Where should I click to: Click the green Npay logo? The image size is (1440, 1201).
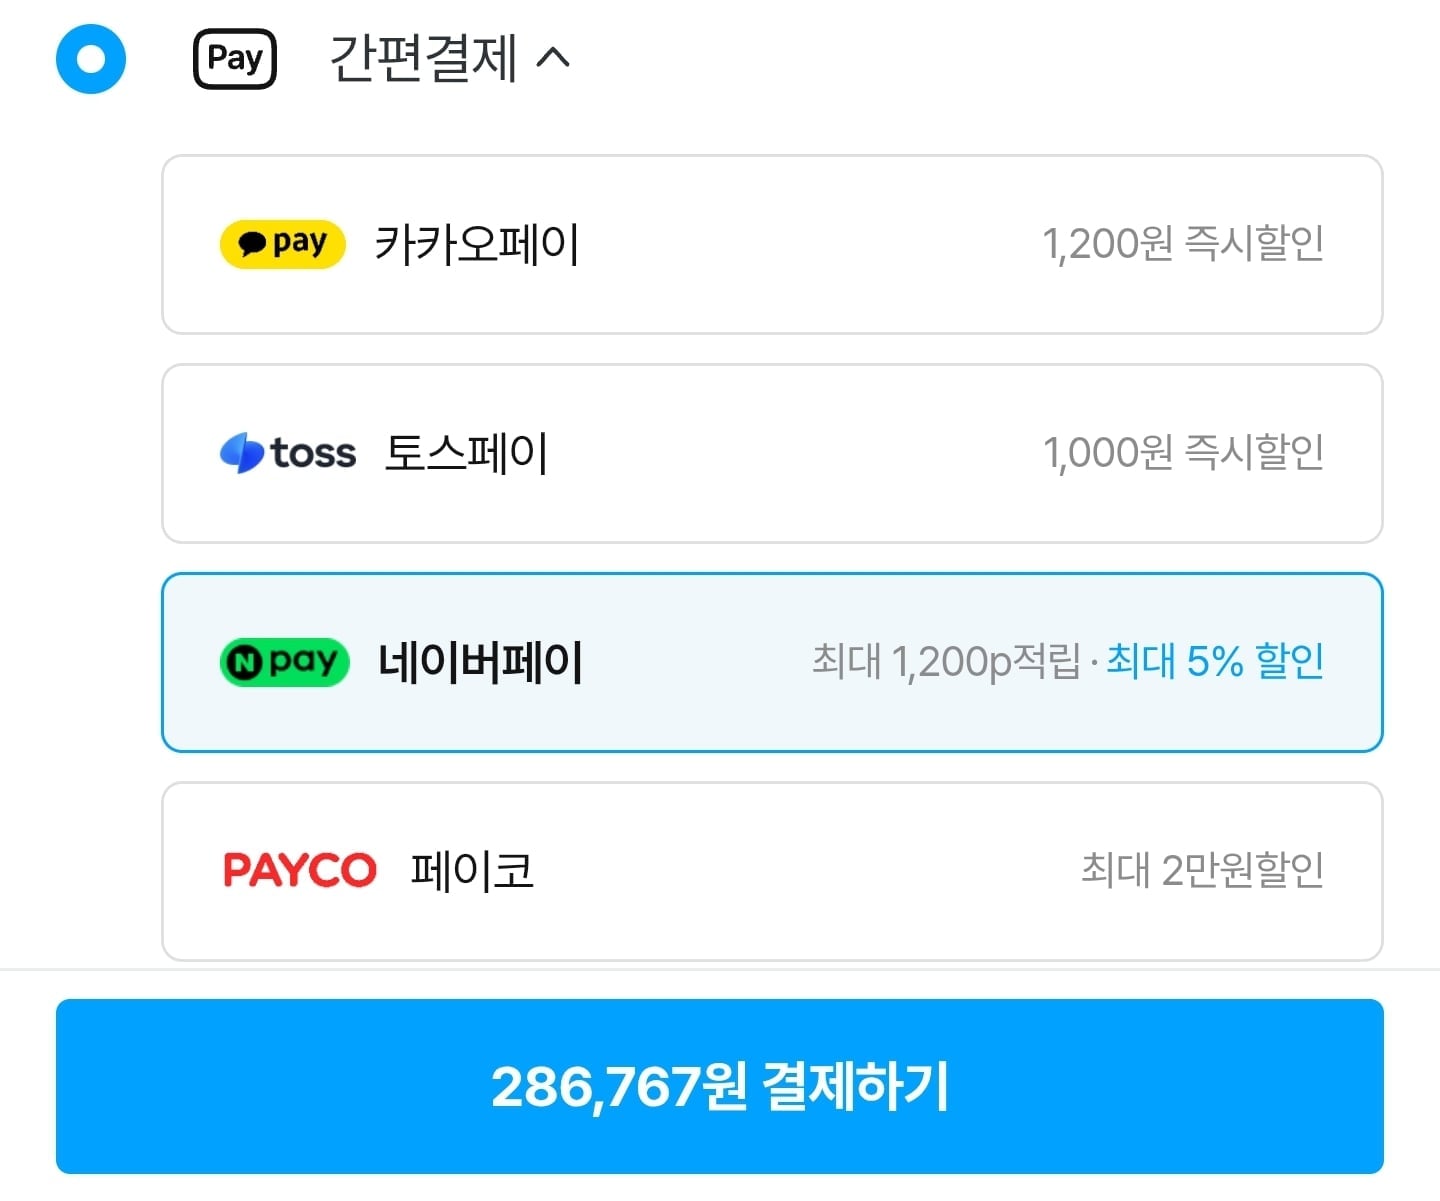pyautogui.click(x=284, y=662)
